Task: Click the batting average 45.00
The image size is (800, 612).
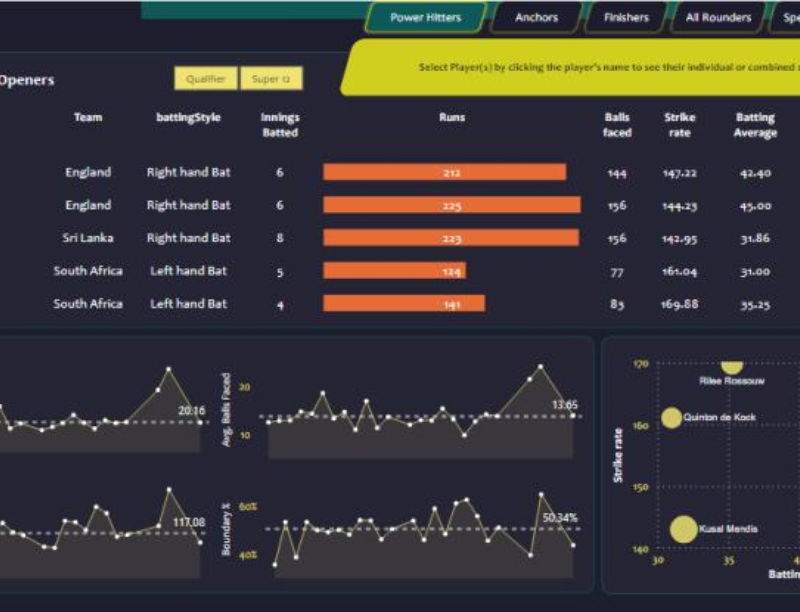Action: (755, 206)
